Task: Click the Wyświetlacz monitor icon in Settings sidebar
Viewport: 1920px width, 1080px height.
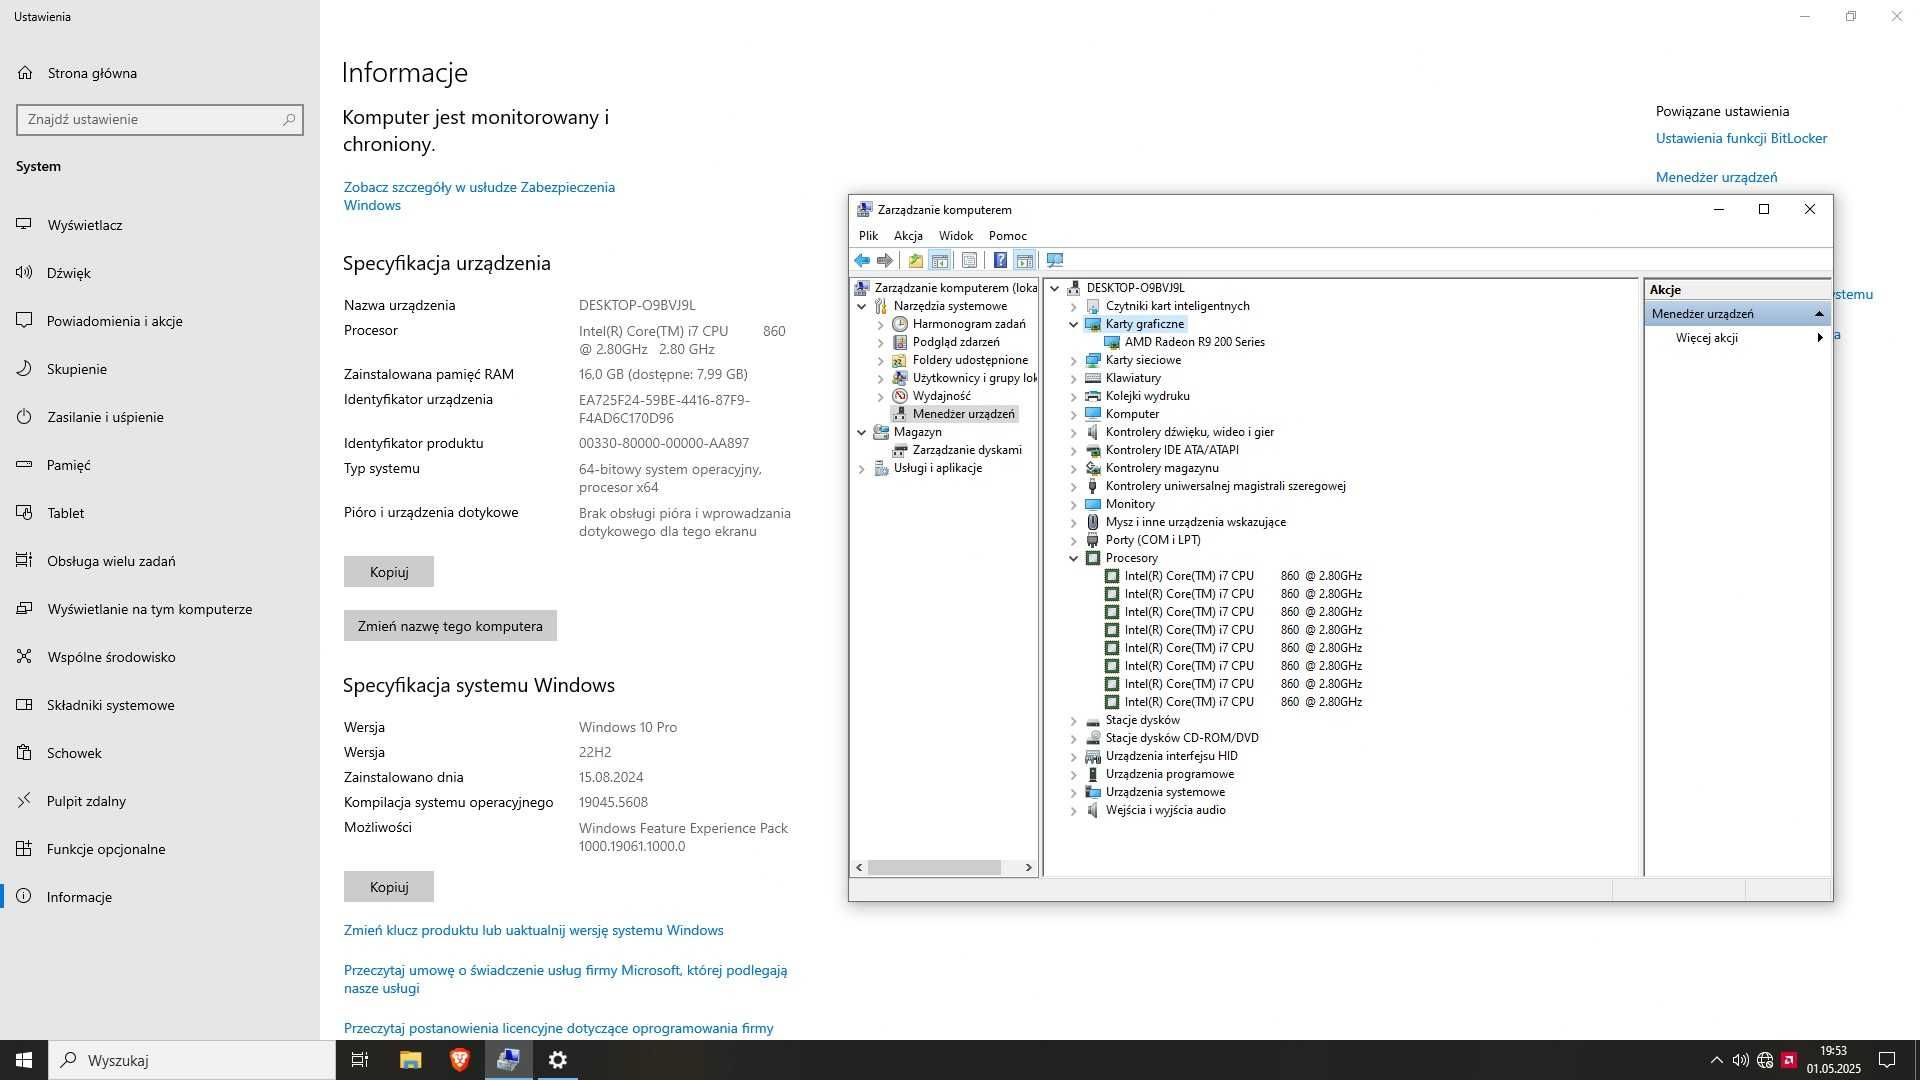Action: click(x=24, y=225)
